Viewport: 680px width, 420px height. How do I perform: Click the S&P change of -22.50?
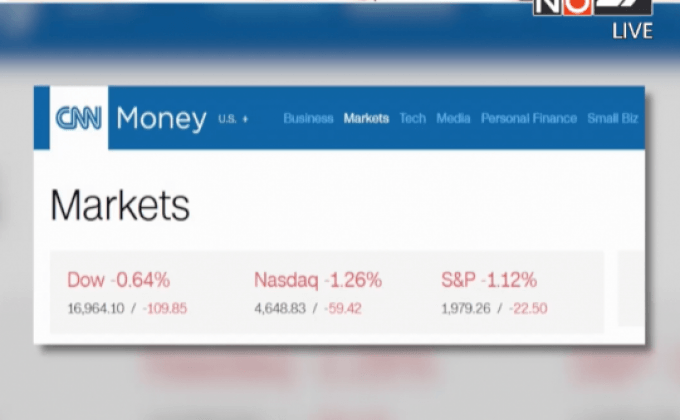(528, 308)
